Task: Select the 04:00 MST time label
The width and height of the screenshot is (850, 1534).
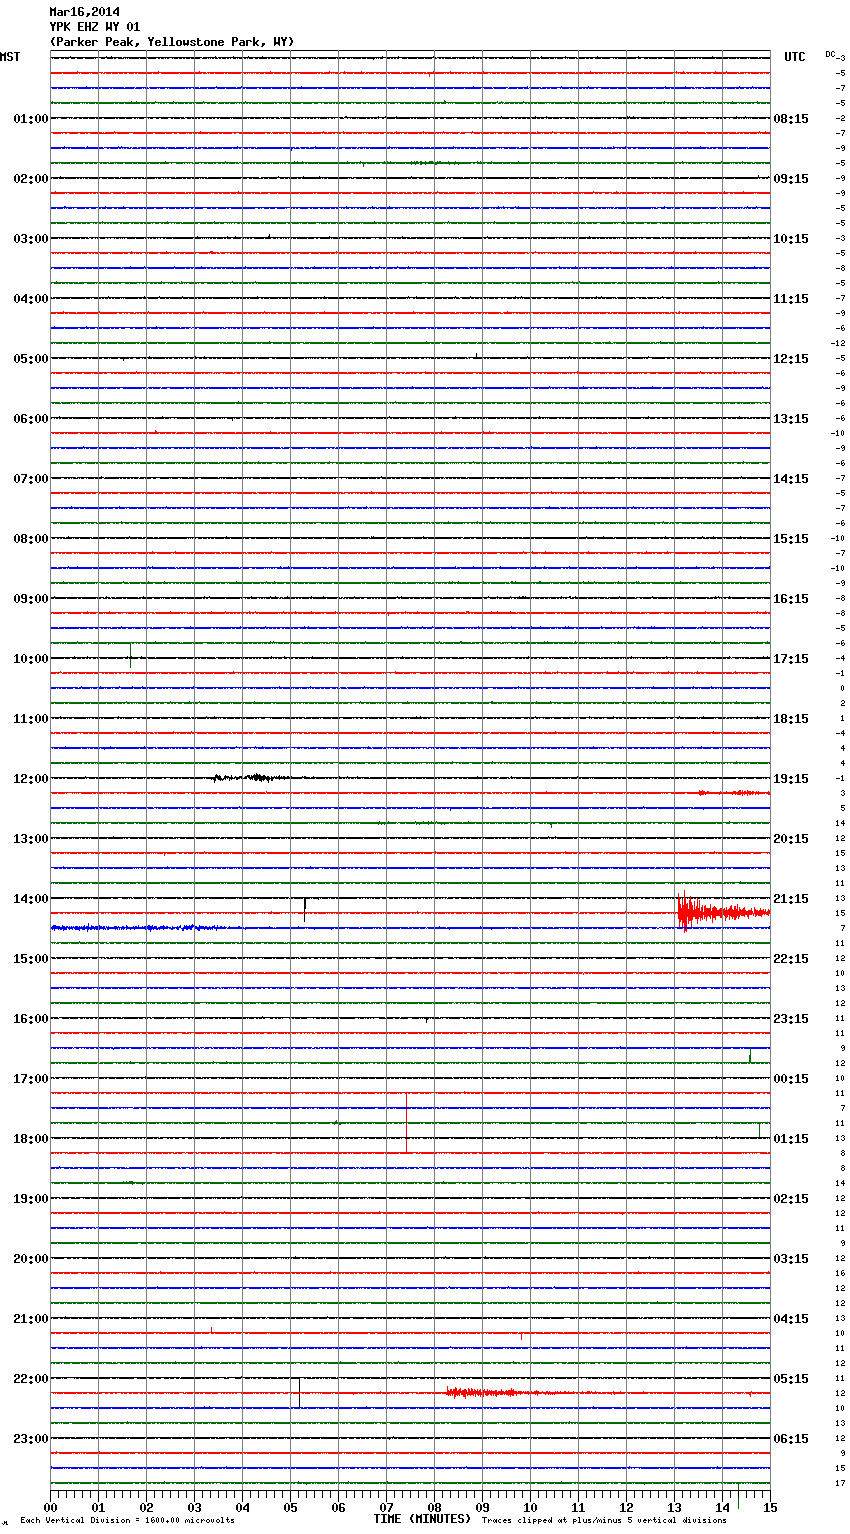Action: [30, 299]
